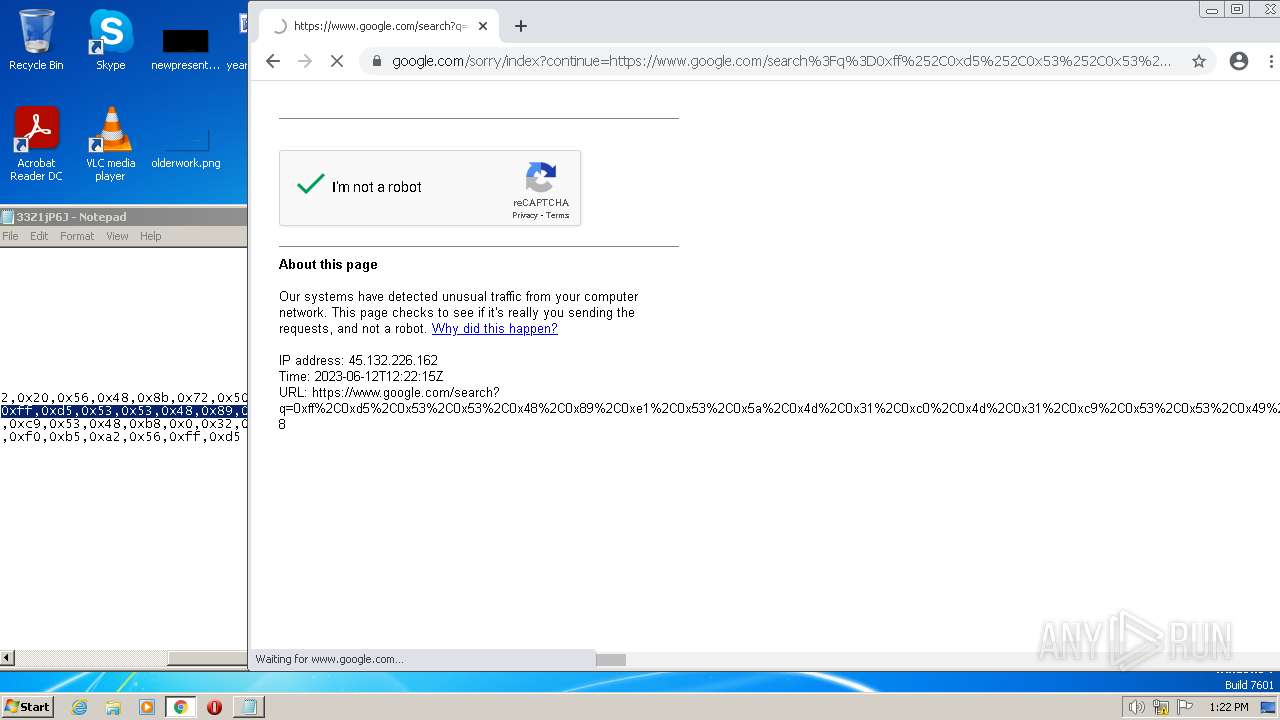
Task: Open Notepad File menu
Action: tap(10, 236)
